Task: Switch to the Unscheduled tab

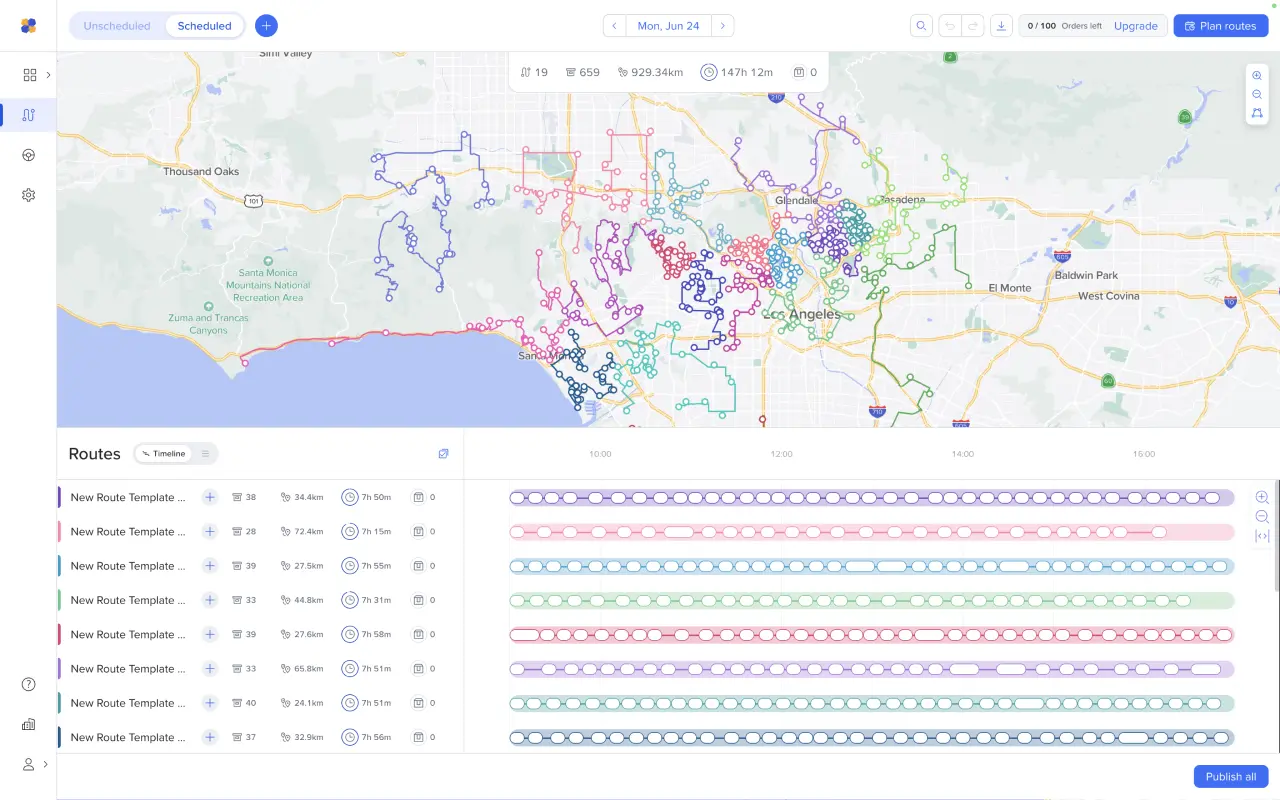Action: [117, 26]
